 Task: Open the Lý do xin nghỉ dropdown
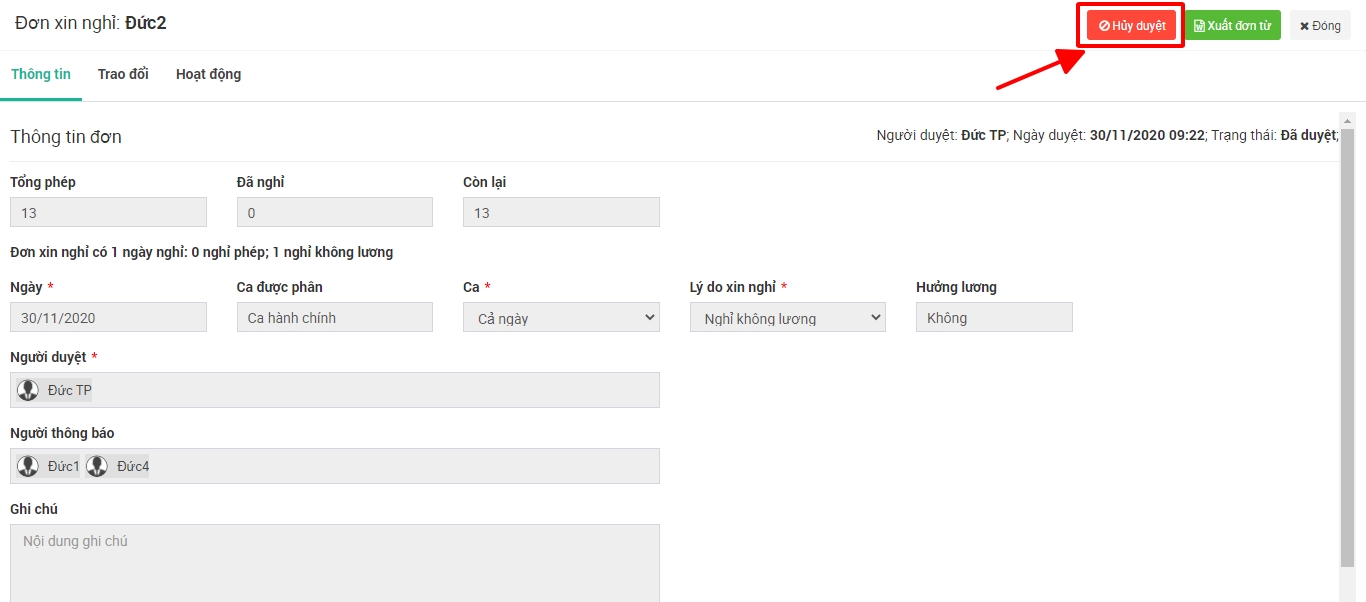pos(787,318)
